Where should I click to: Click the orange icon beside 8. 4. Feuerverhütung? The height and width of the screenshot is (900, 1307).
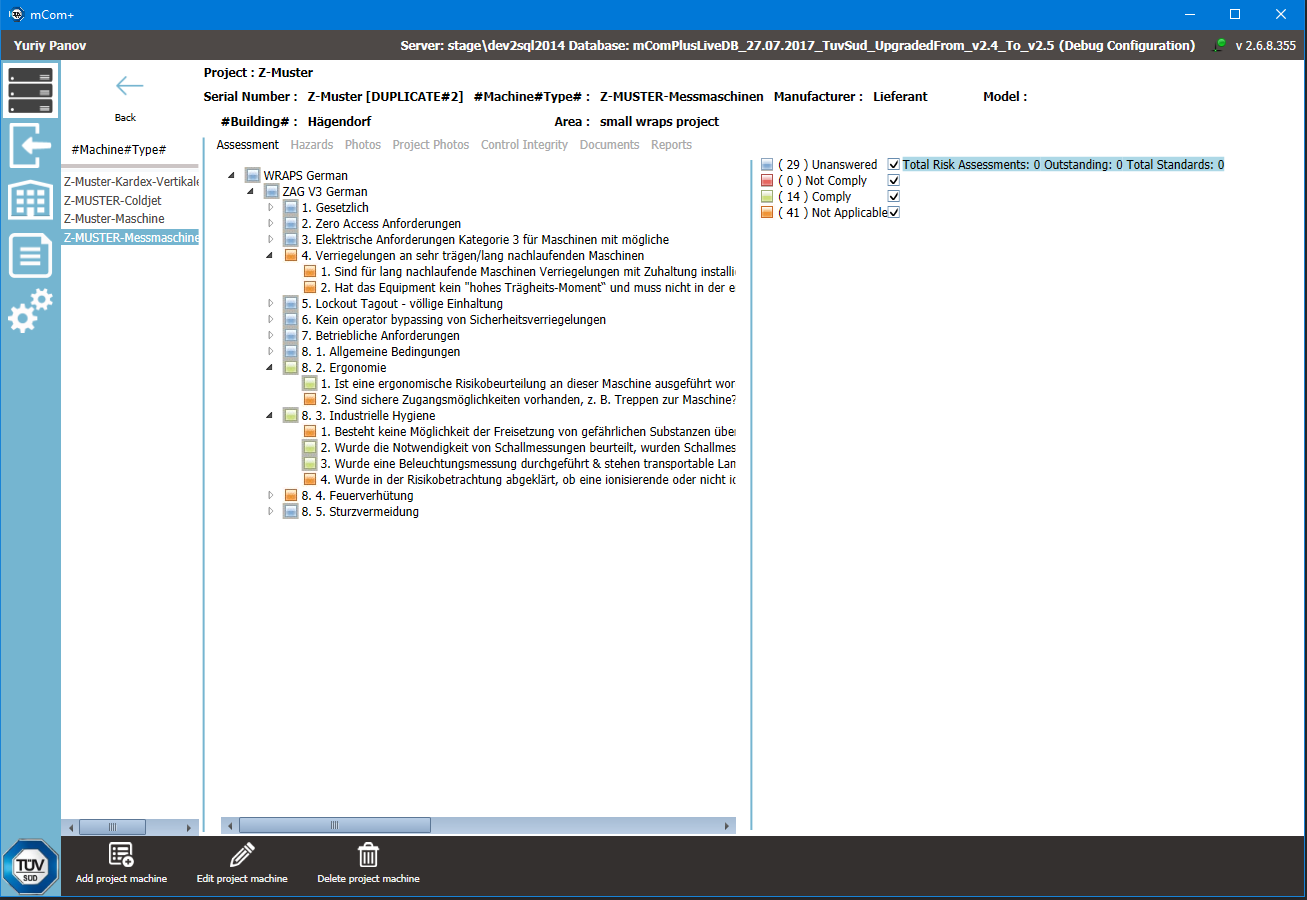[x=291, y=496]
